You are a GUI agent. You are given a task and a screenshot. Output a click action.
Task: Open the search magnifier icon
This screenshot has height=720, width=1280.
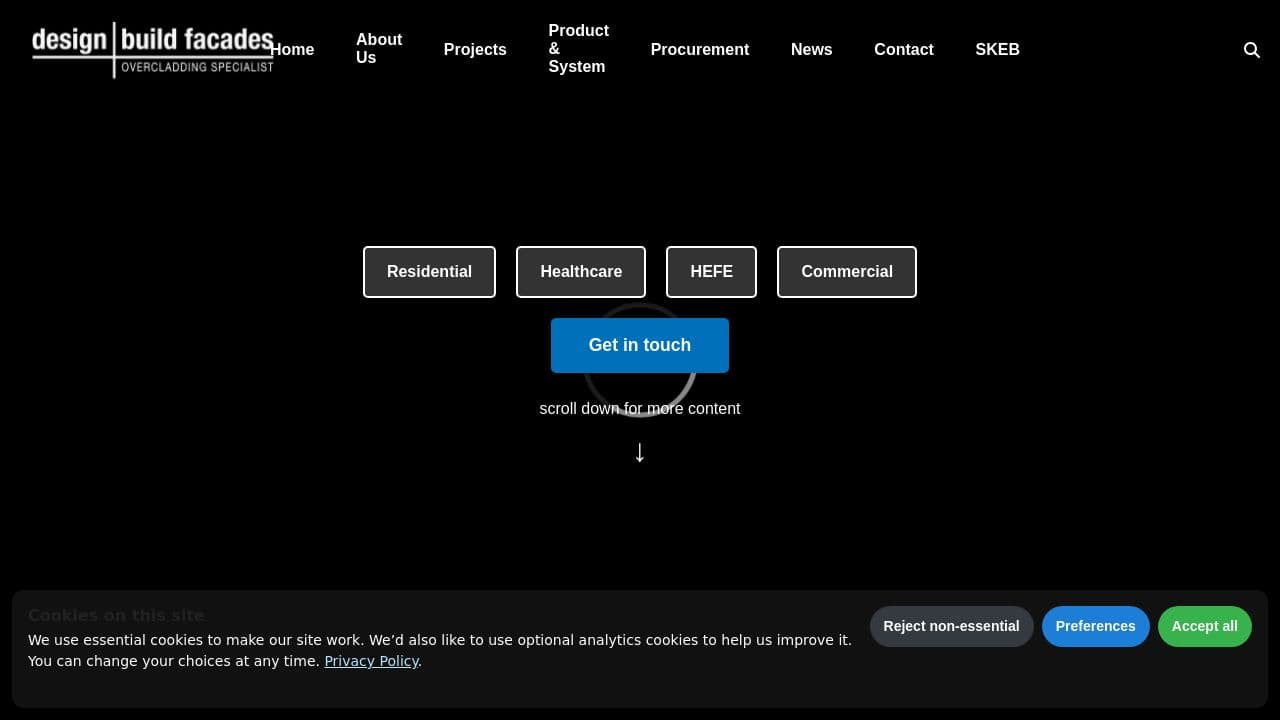coord(1251,50)
